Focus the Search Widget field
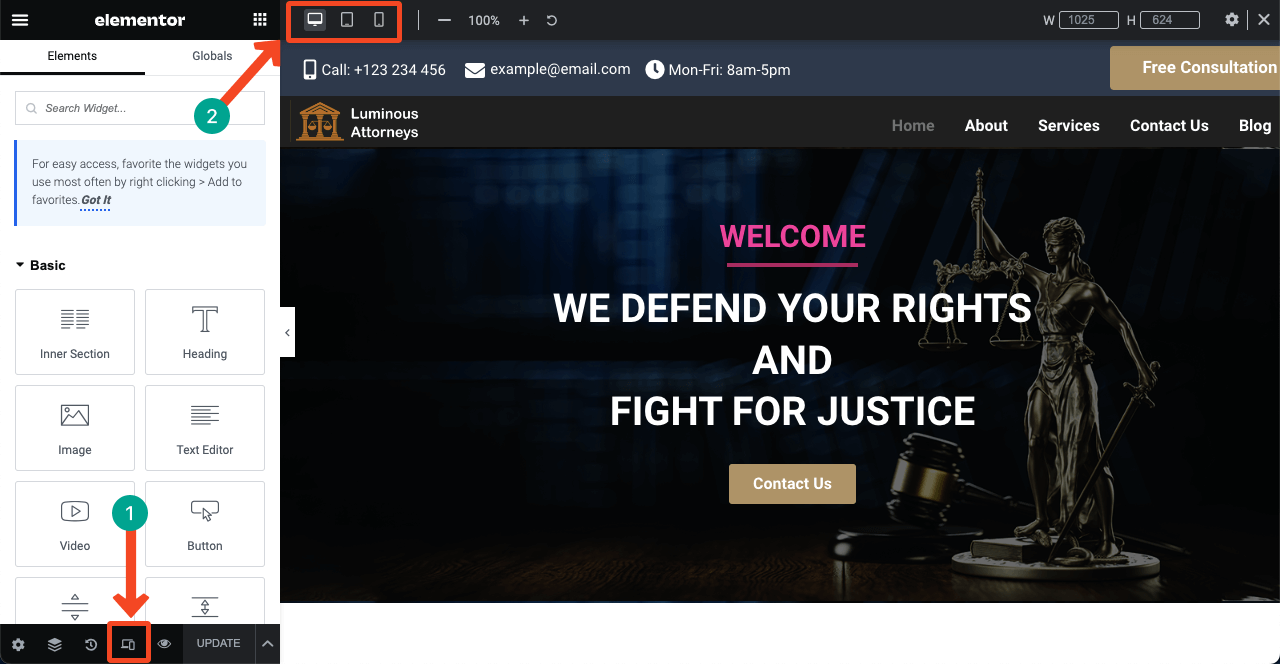Screen dimensions: 1280x664 (x=140, y=108)
